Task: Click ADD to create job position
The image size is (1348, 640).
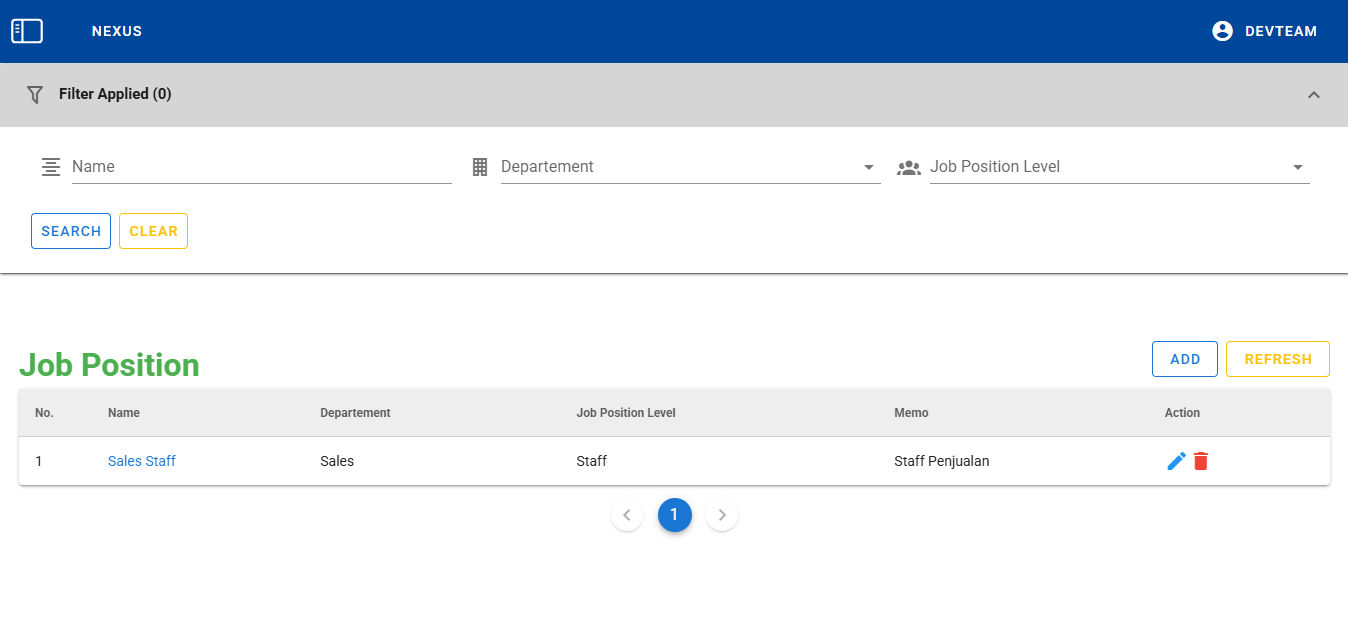Action: 1184,359
